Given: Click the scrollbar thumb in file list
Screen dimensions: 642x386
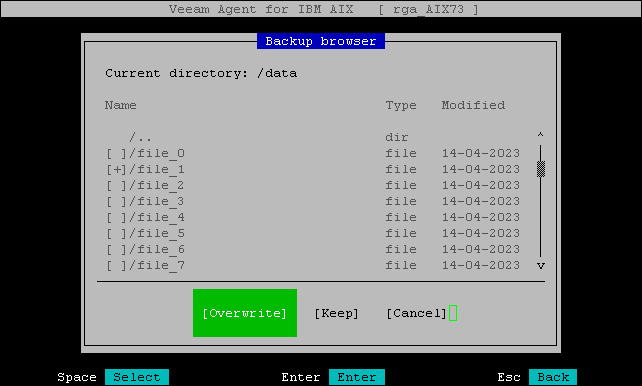Looking at the screenshot, I should [541, 169].
